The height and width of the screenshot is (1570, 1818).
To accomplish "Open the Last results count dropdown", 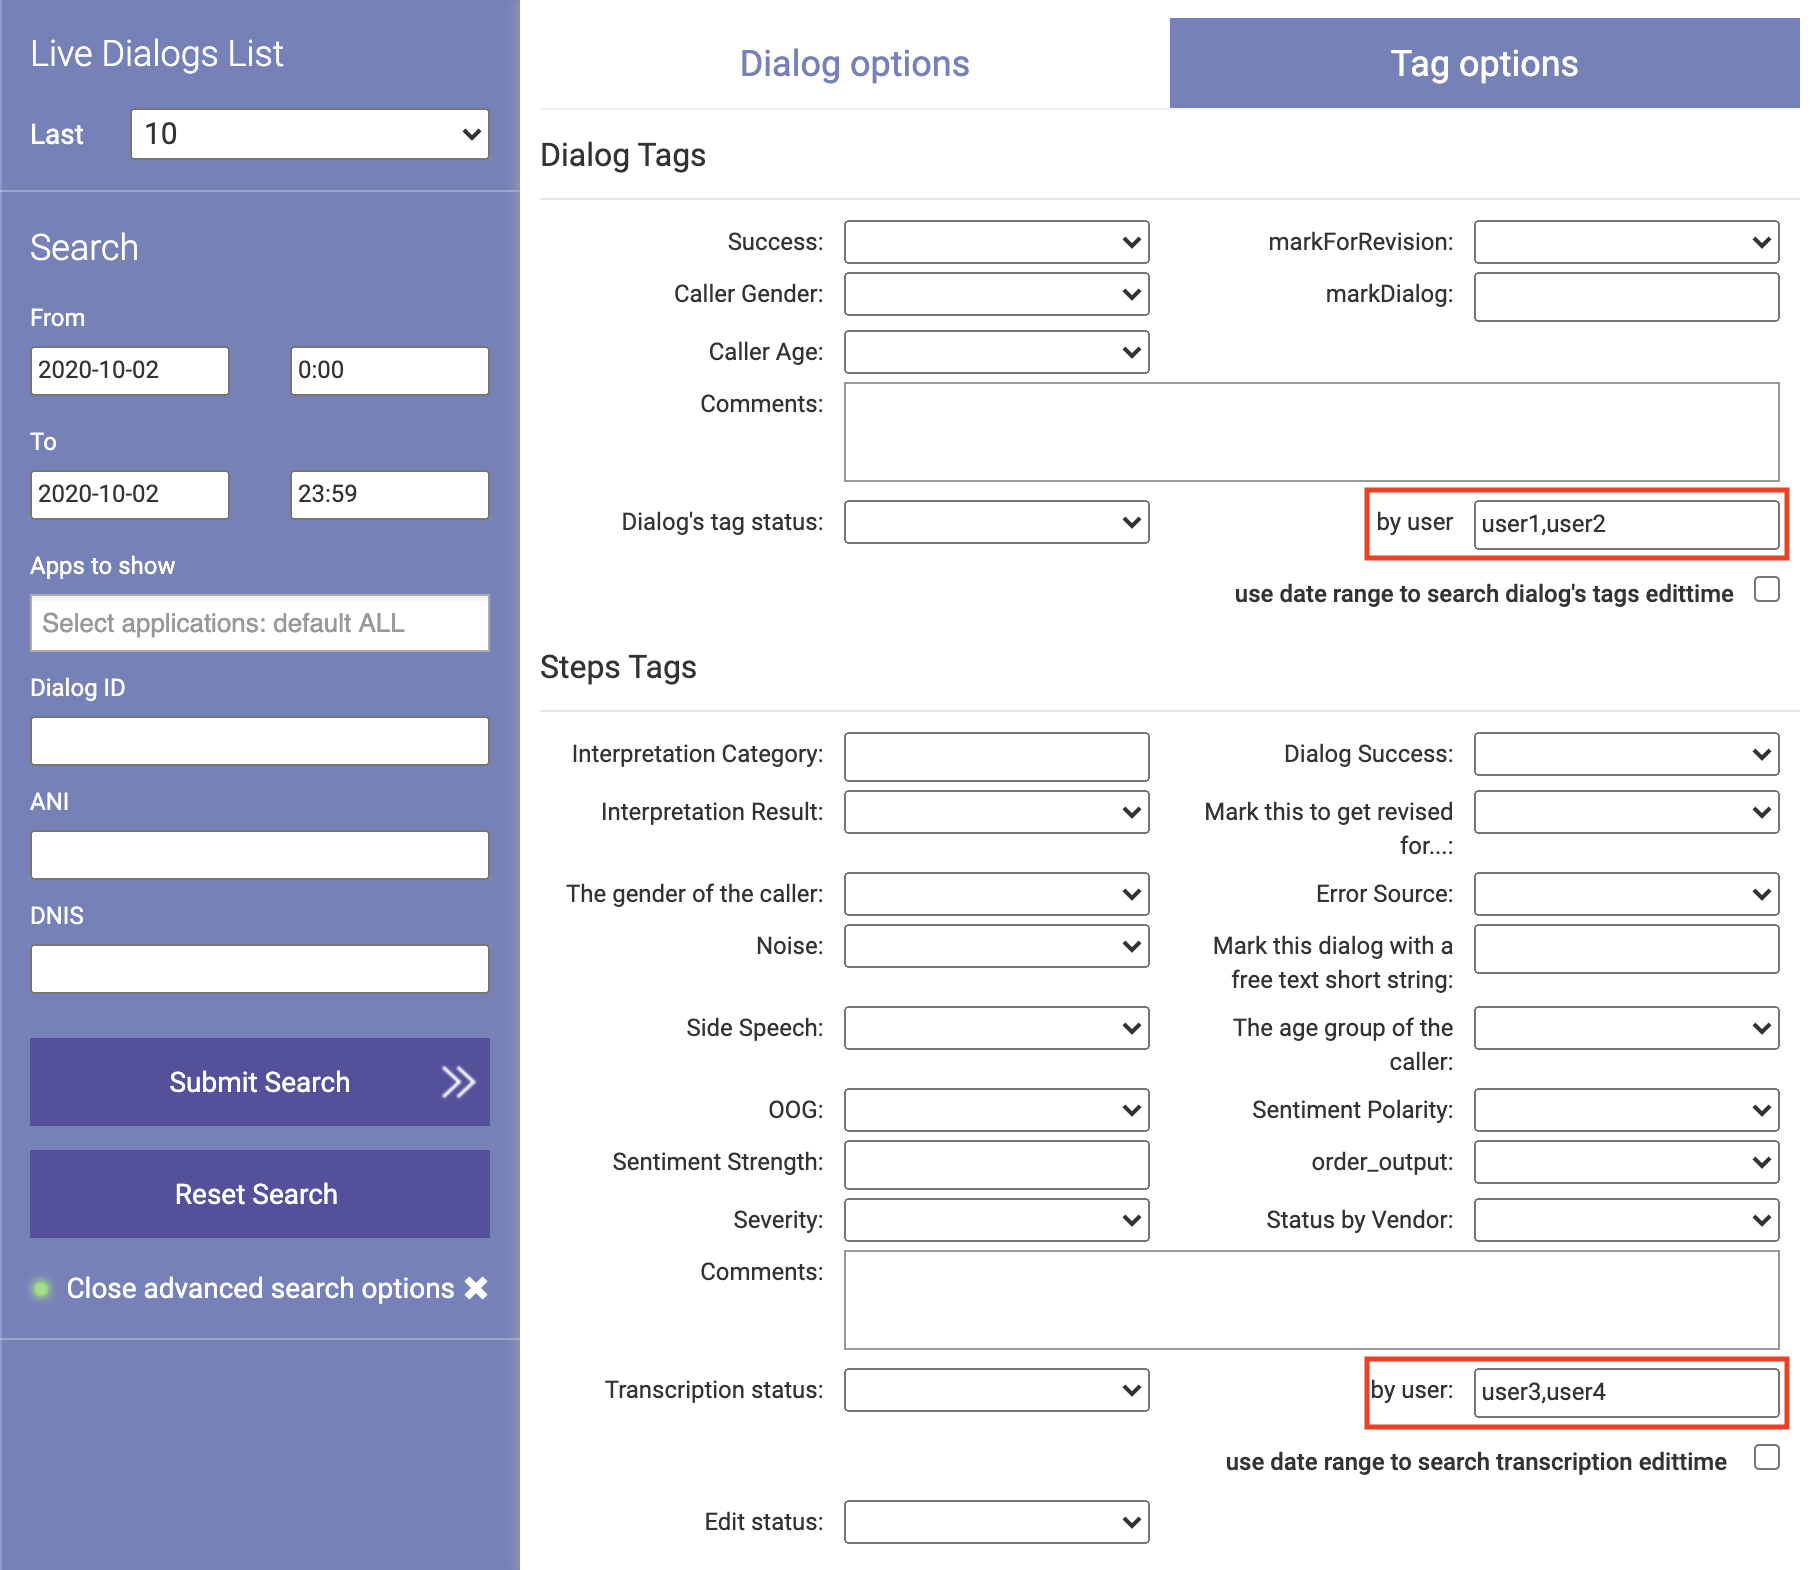I will 309,133.
